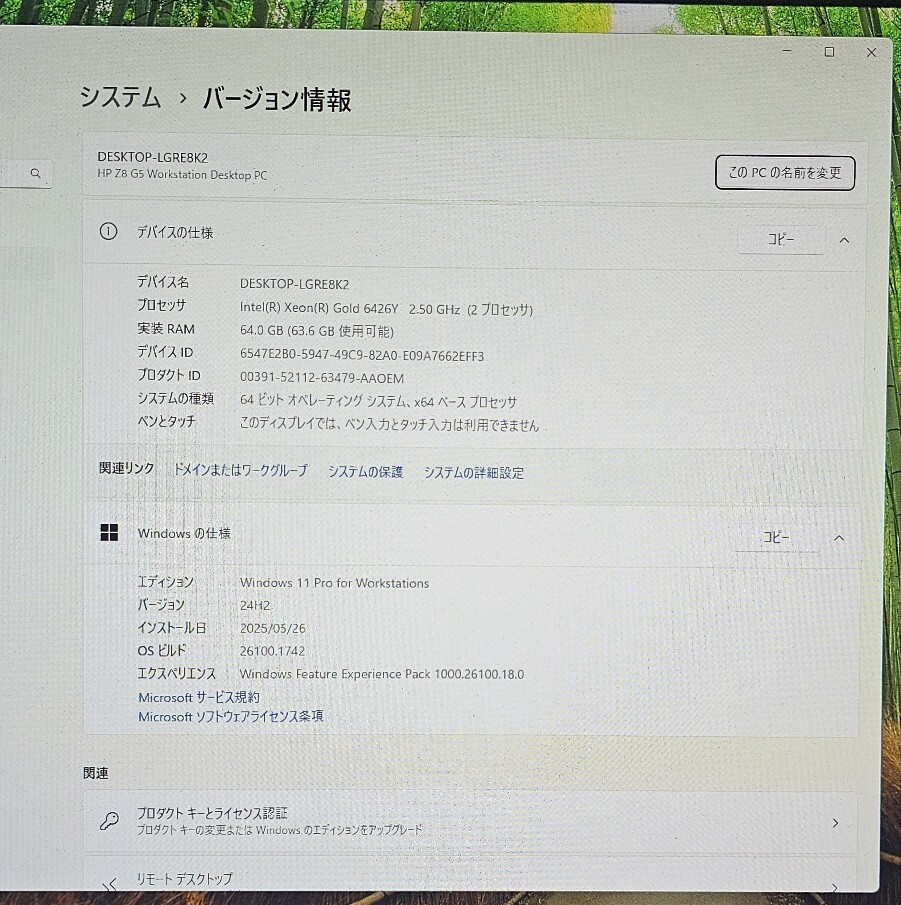Select install date 2025/05/26
This screenshot has height=905, width=901.
pos(273,629)
